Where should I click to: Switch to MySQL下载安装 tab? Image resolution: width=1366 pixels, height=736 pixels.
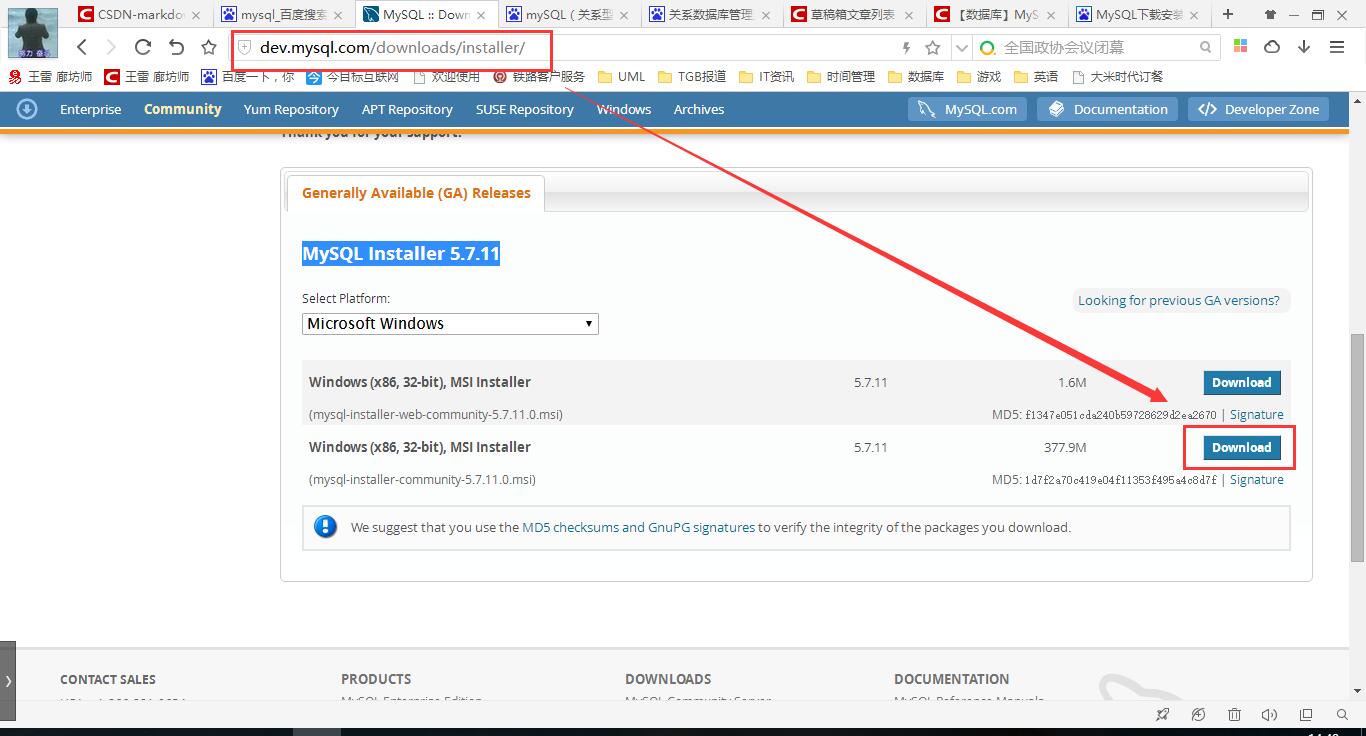tap(1138, 14)
